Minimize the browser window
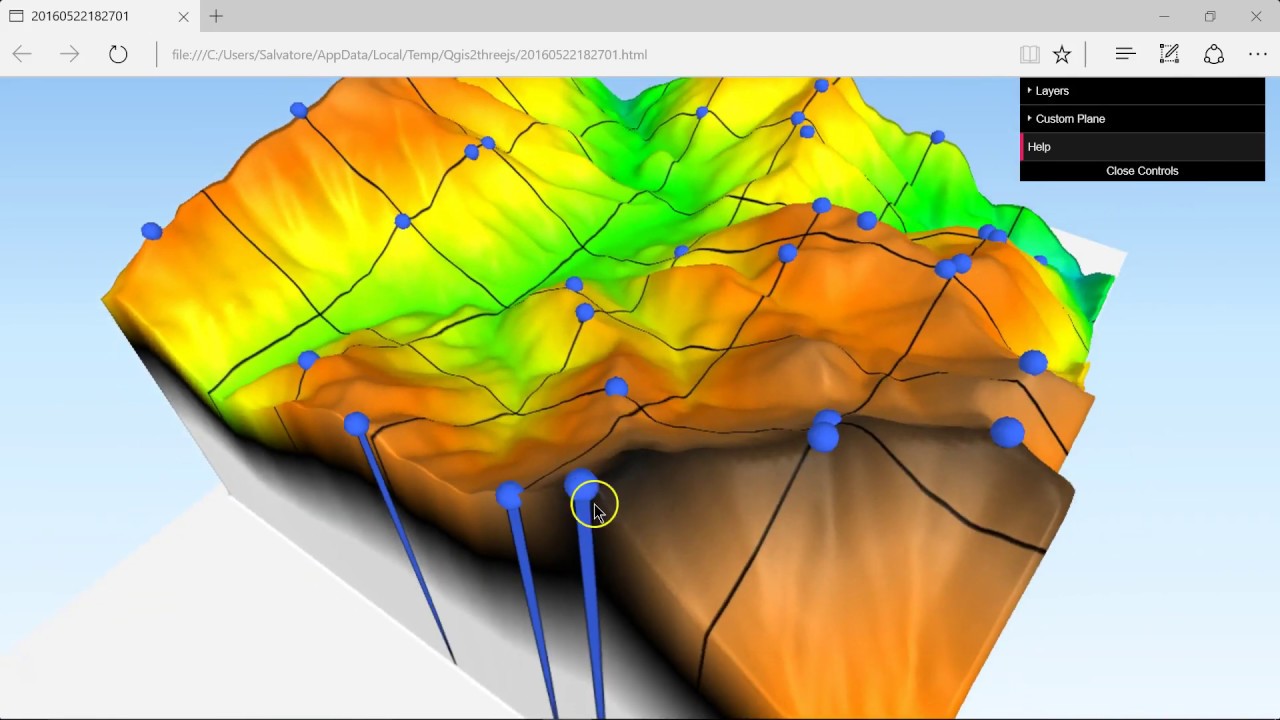This screenshot has width=1280, height=720. (1164, 16)
